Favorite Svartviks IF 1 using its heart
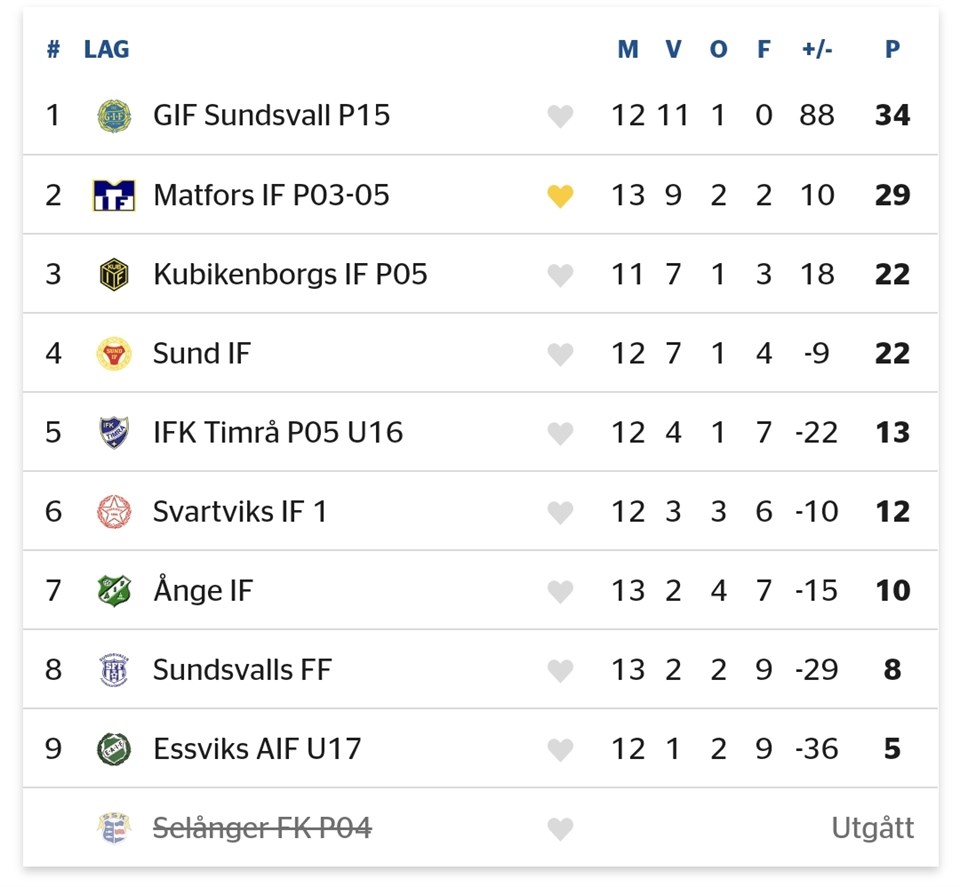The image size is (960, 887). pyautogui.click(x=560, y=512)
